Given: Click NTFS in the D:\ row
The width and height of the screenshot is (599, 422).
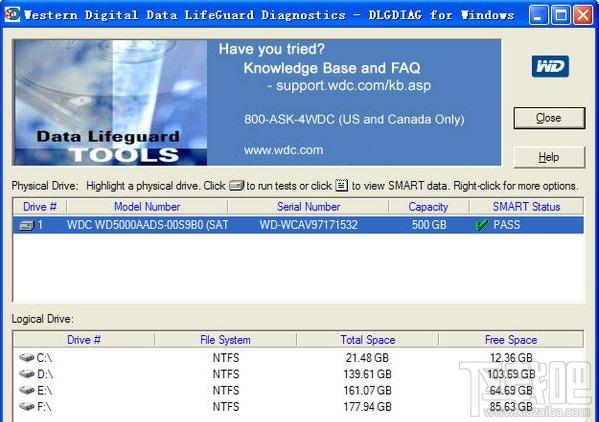Looking at the screenshot, I should (226, 374).
